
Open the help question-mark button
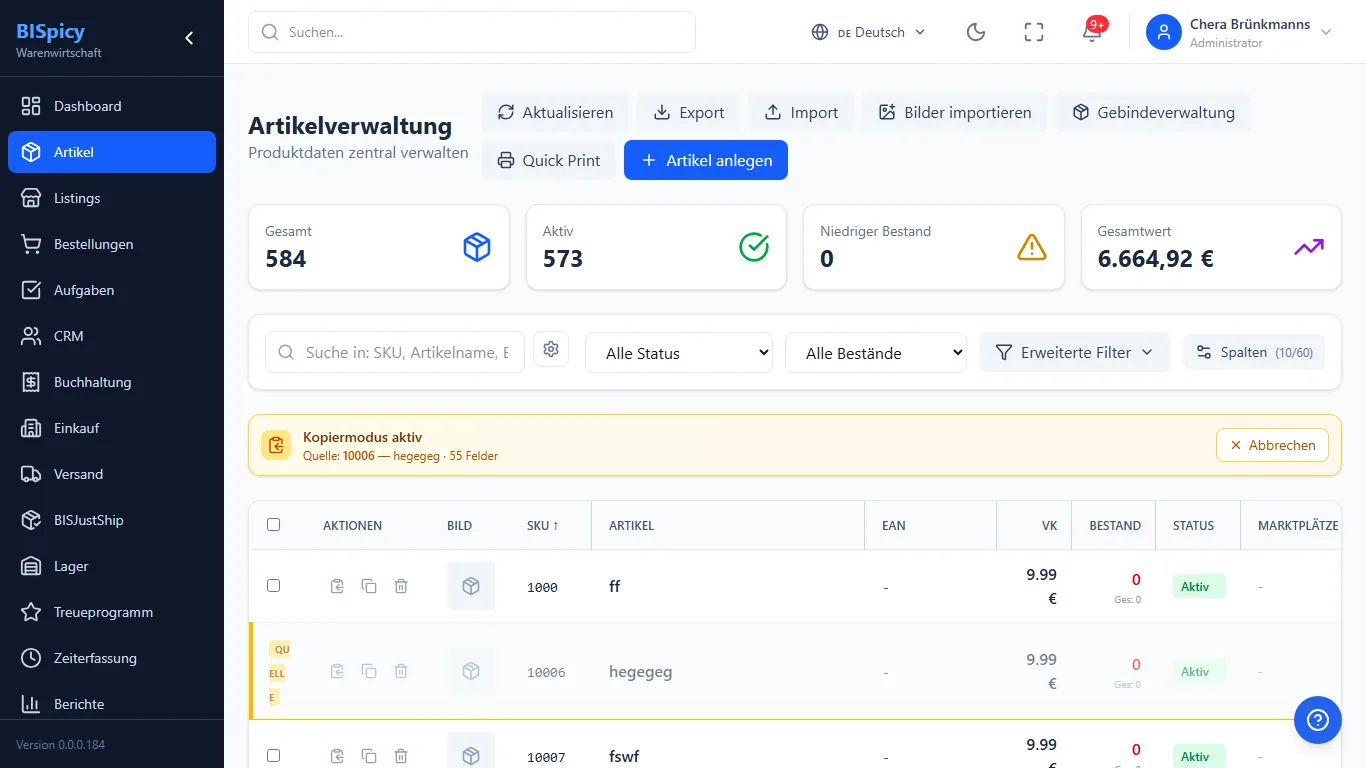pos(1318,720)
